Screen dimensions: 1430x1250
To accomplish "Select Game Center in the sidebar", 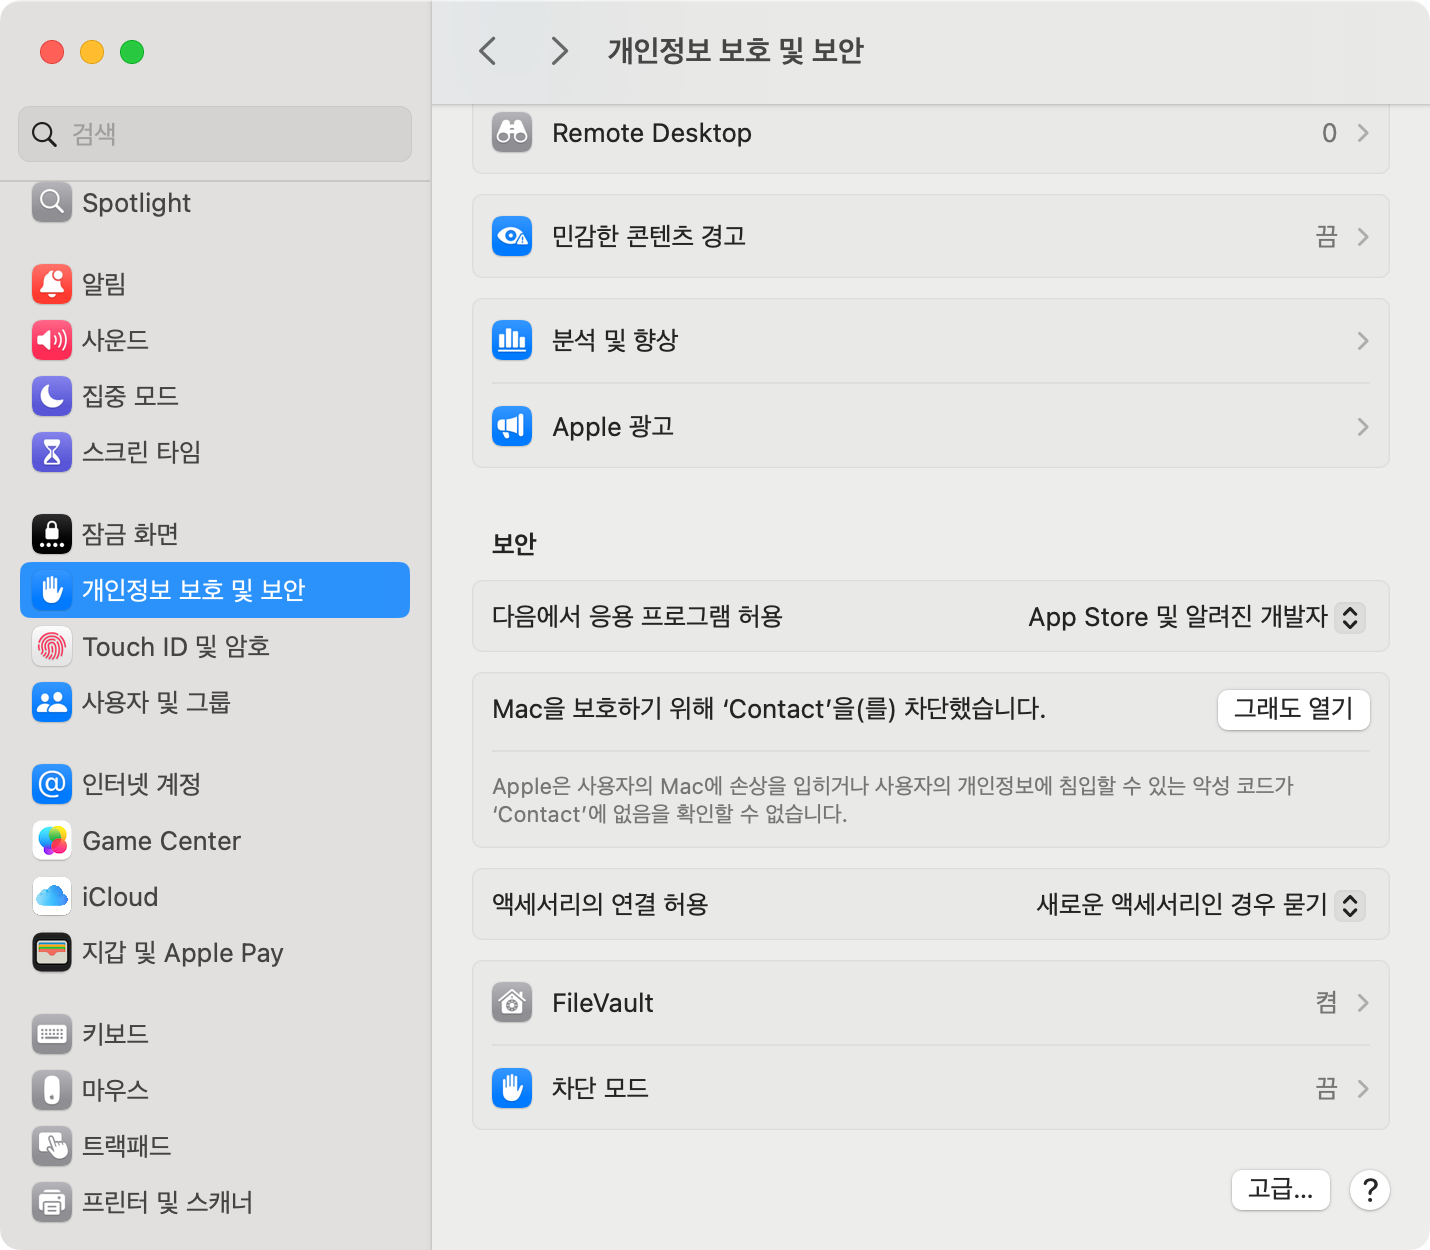I will point(215,840).
